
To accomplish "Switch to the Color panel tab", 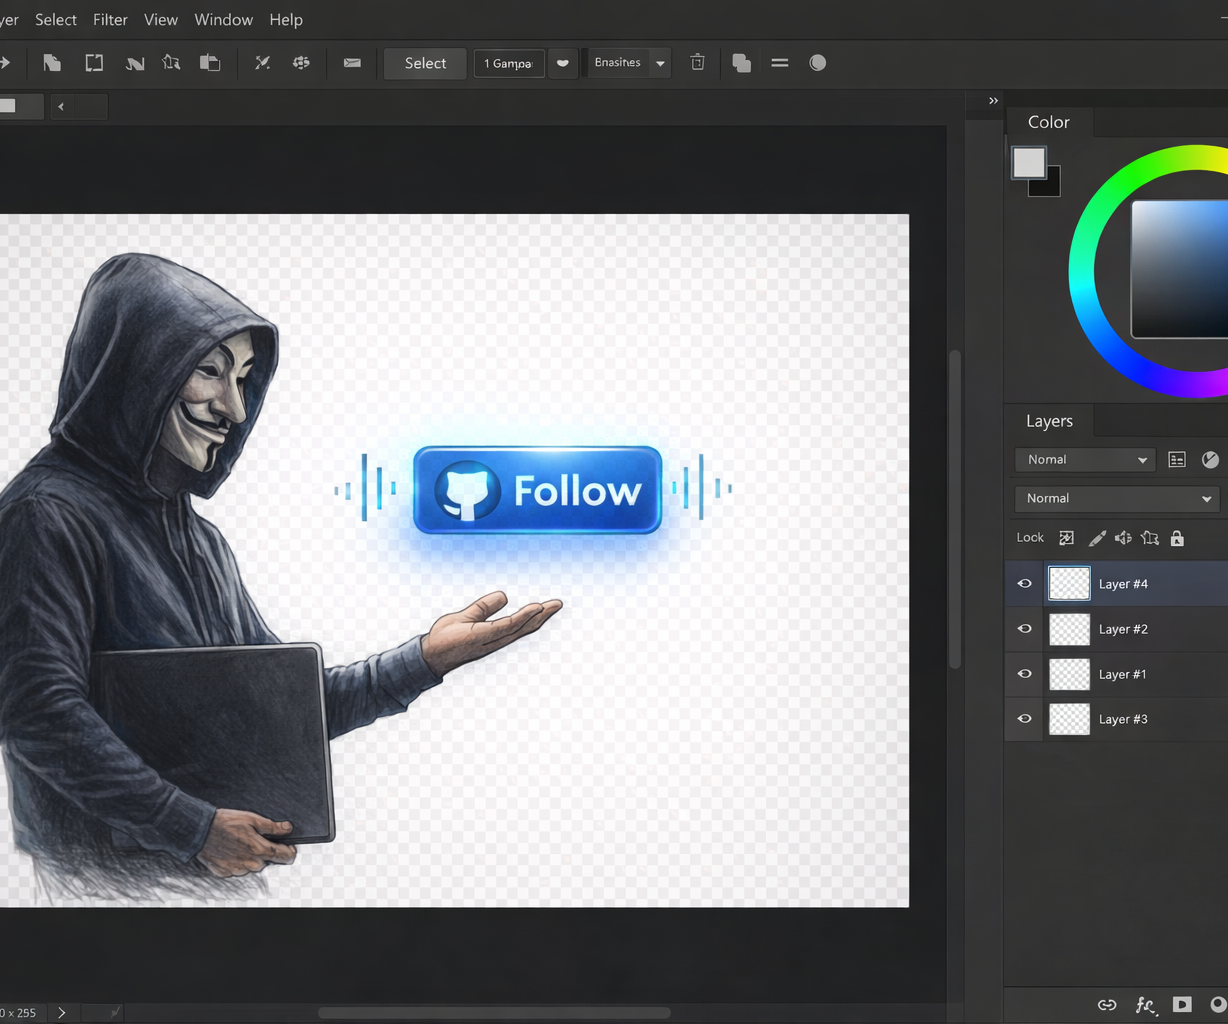I will tap(1049, 122).
